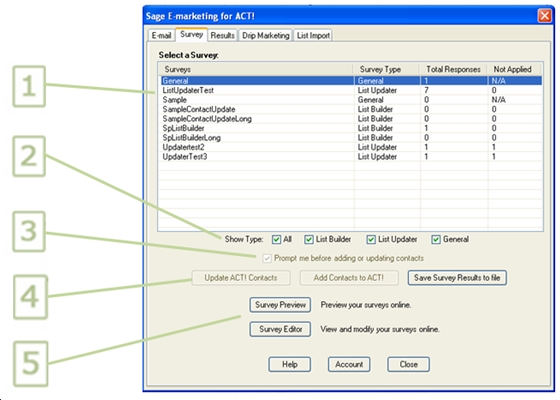Select the Sample survey row
The width and height of the screenshot is (560, 400).
click(351, 100)
